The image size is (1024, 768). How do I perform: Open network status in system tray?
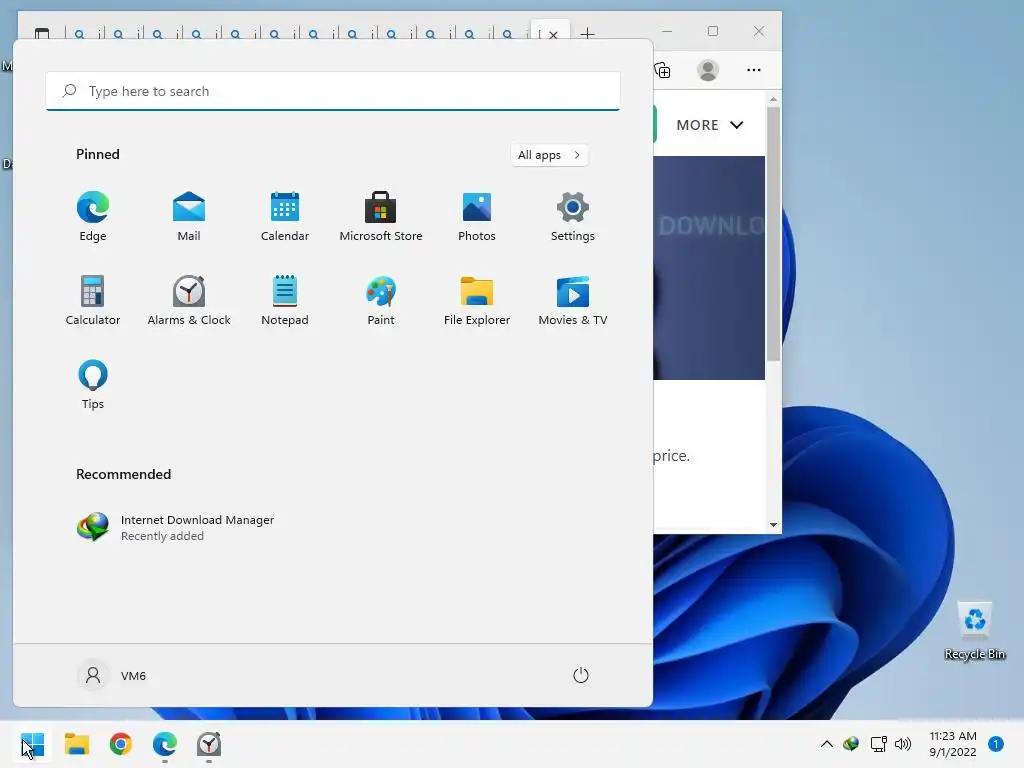[878, 744]
